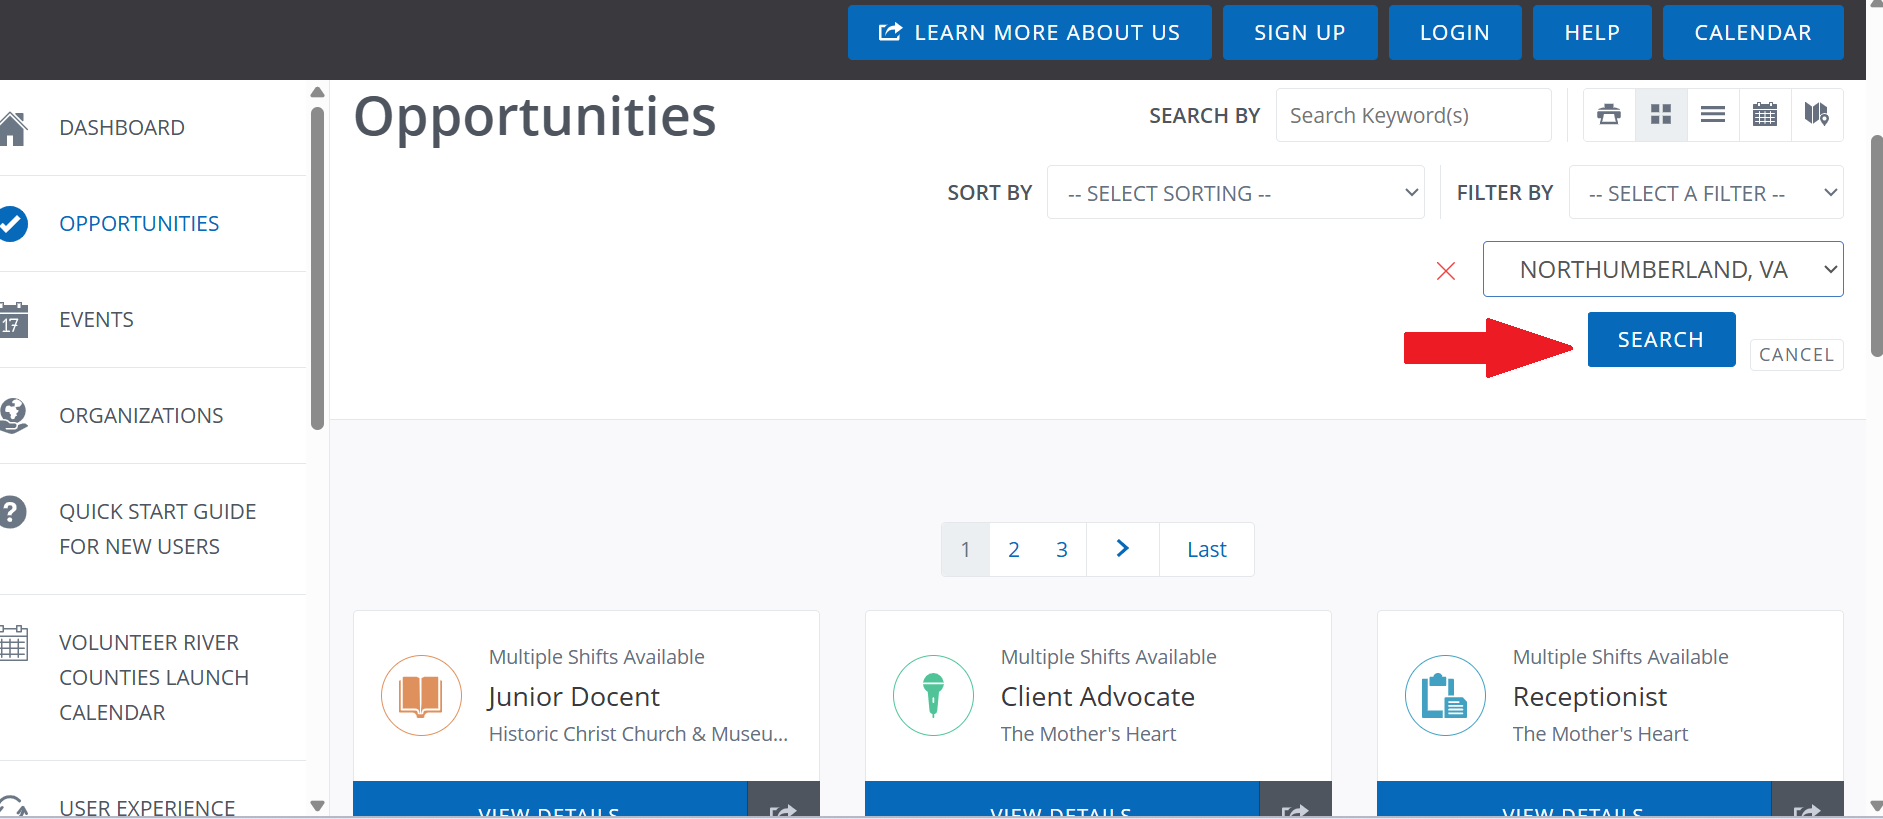Screen dimensions: 1883x819
Task: Open the Northumberland, VA location dropdown
Action: click(x=1663, y=269)
